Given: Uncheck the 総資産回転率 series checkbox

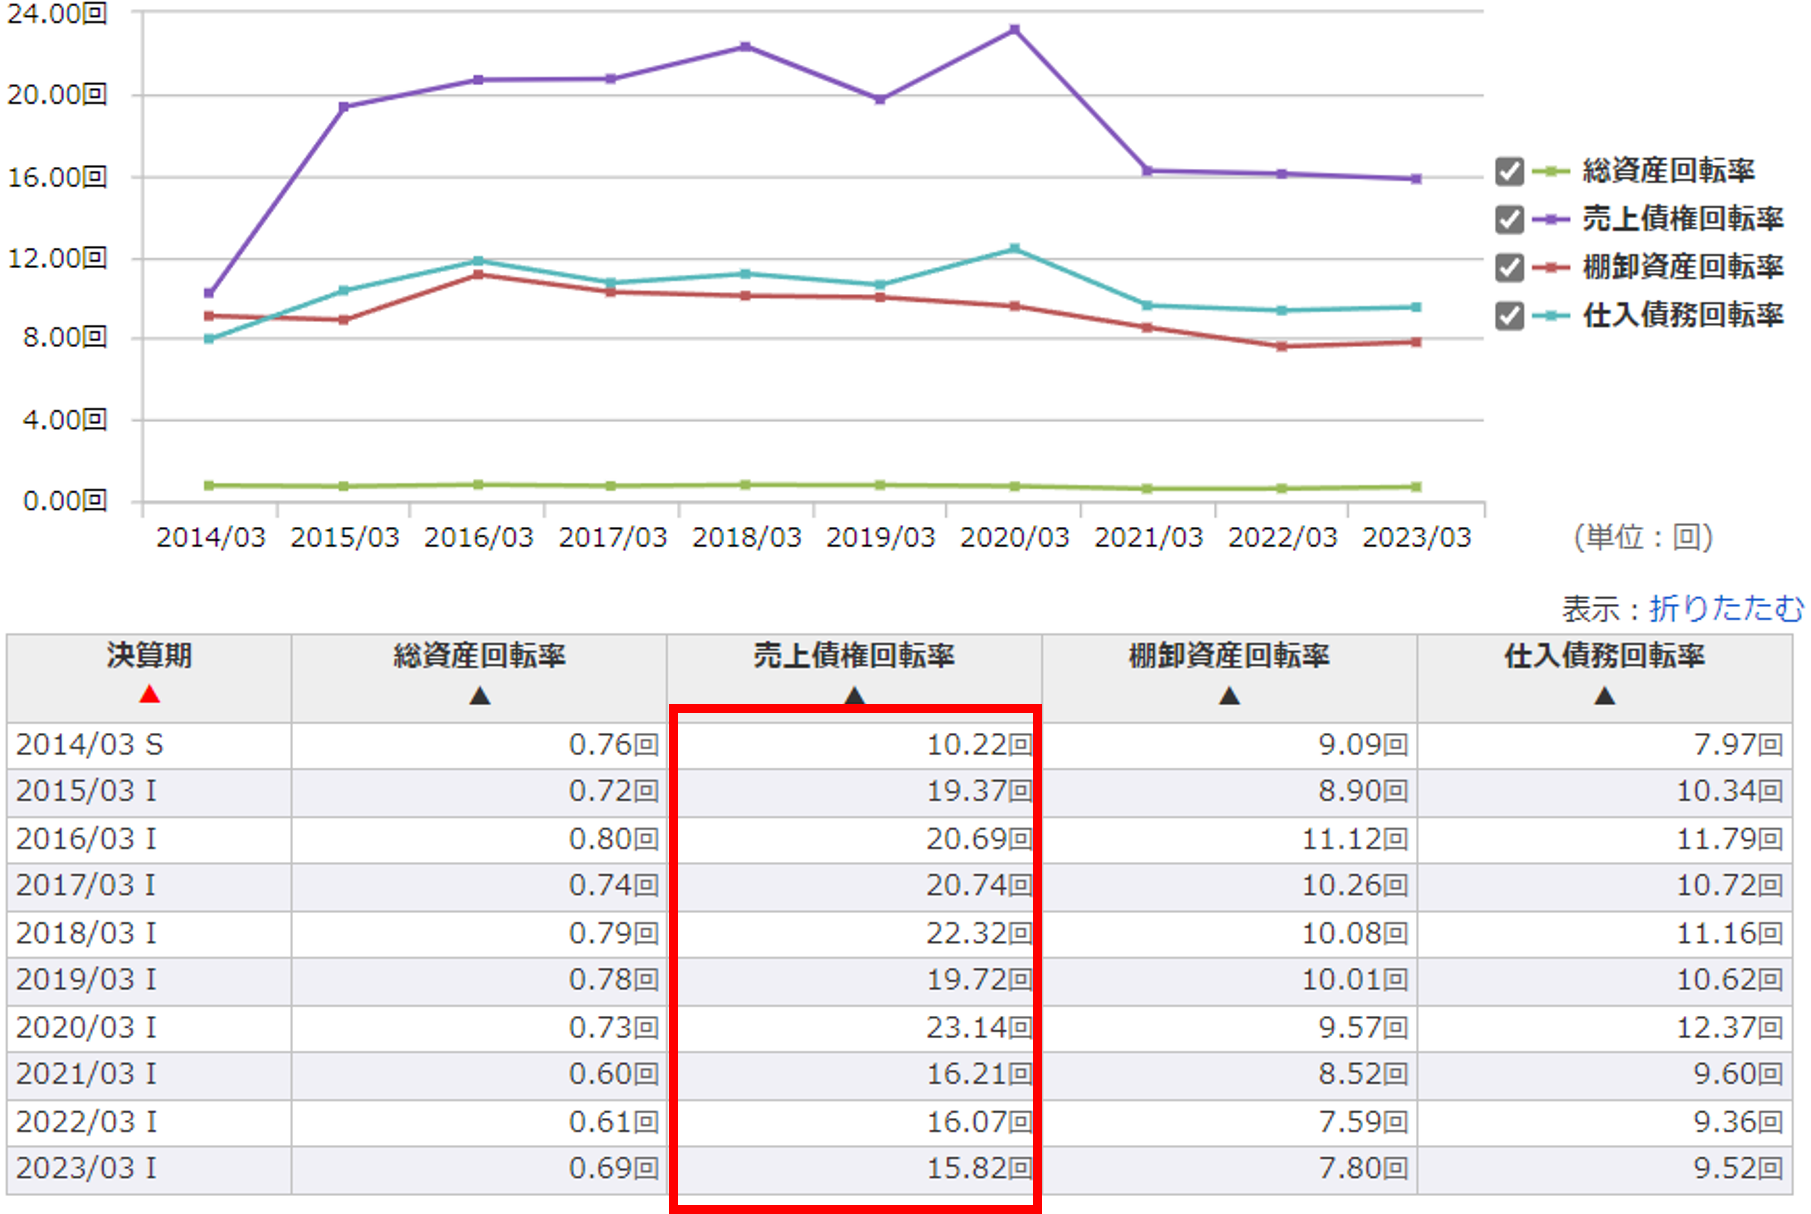Looking at the screenshot, I should (x=1509, y=171).
